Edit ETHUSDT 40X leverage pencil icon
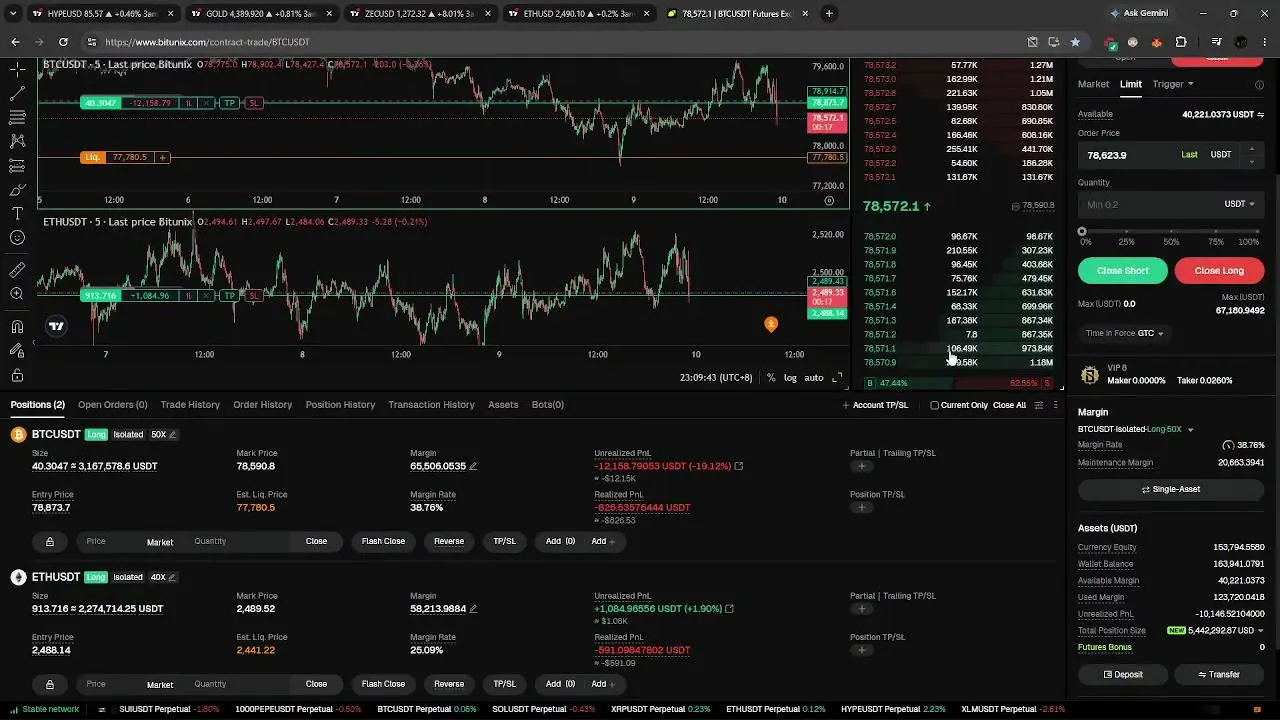 point(172,577)
